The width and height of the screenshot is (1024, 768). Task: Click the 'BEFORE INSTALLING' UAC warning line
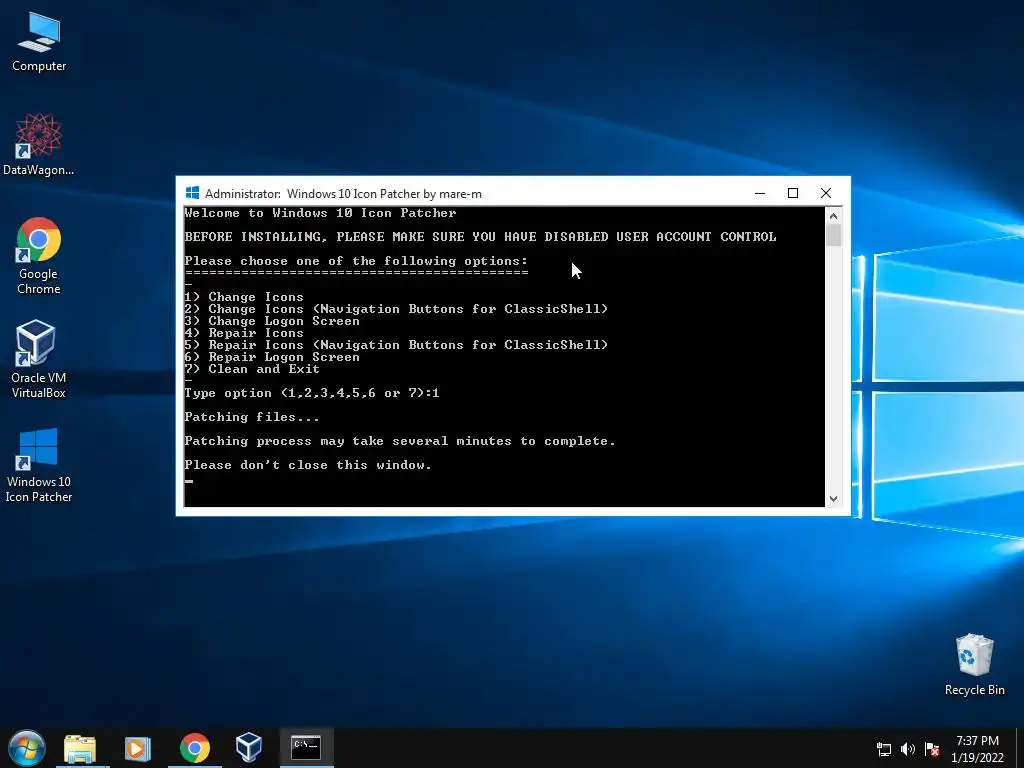click(x=480, y=236)
